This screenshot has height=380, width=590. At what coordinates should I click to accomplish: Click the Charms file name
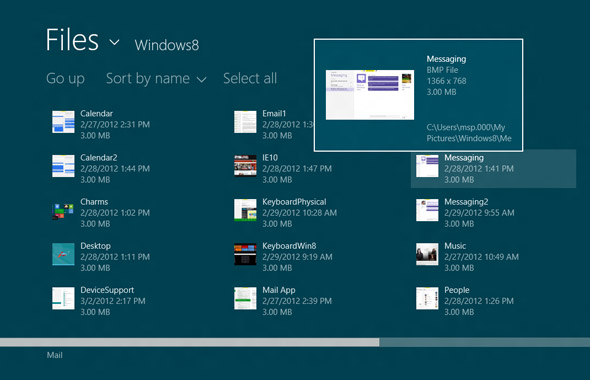pyautogui.click(x=94, y=201)
